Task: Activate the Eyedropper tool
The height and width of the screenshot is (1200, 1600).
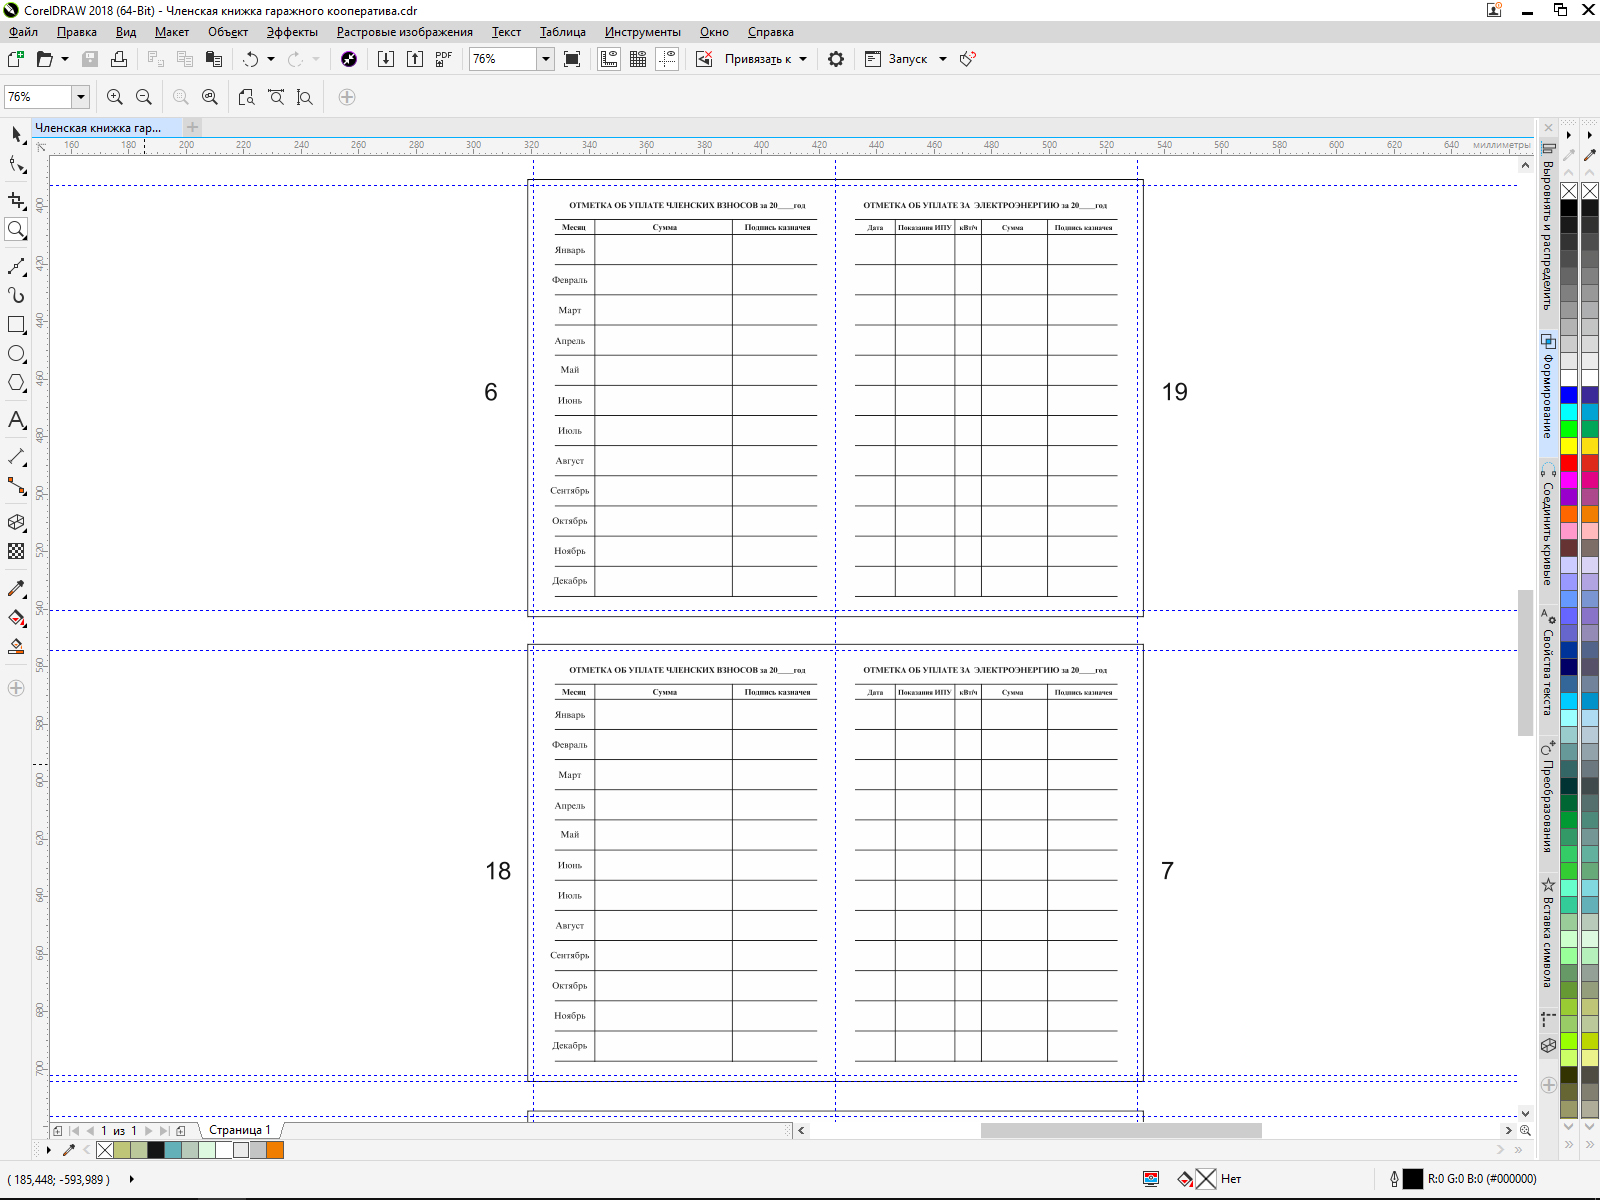Action: pos(16,589)
